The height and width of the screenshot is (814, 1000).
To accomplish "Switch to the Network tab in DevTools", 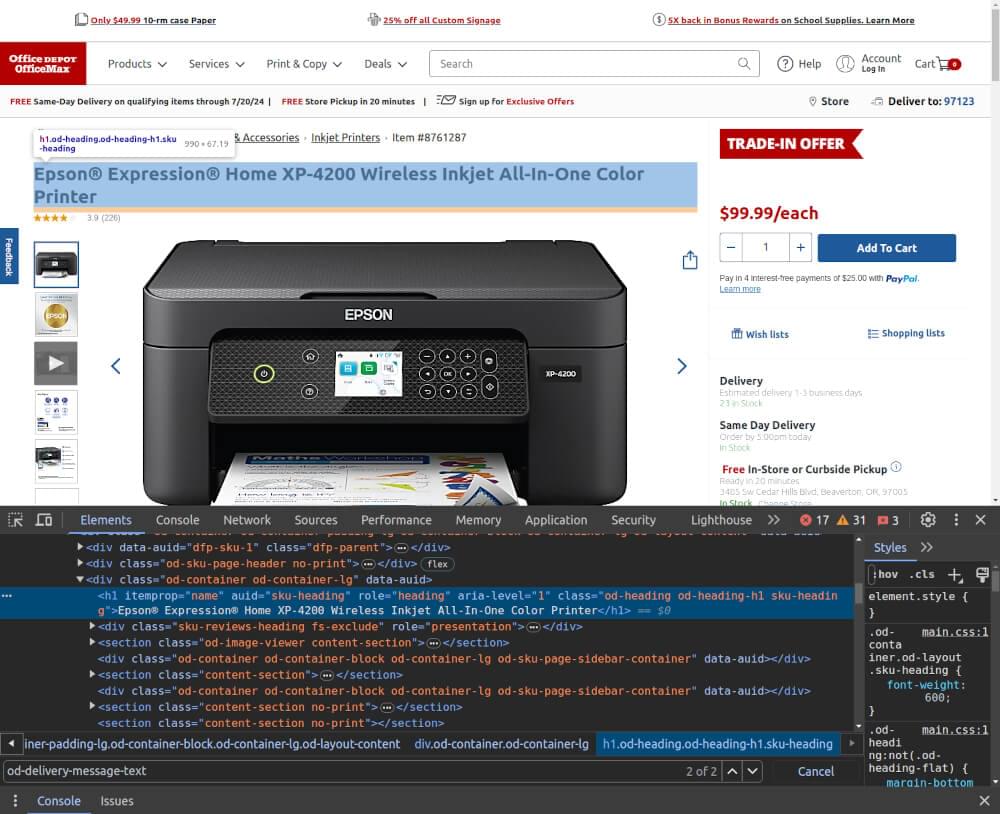I will pos(246,519).
